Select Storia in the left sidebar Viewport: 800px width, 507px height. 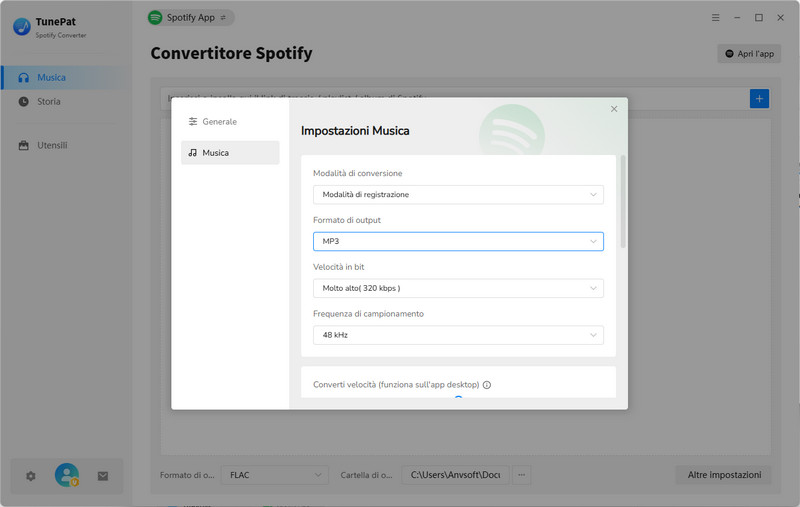tap(49, 101)
